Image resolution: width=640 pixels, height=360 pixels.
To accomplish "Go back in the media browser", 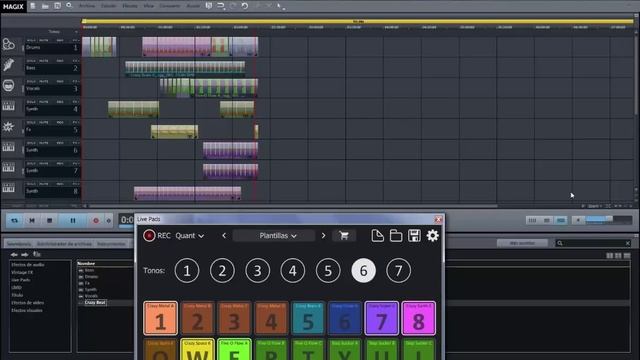I will pos(14,255).
